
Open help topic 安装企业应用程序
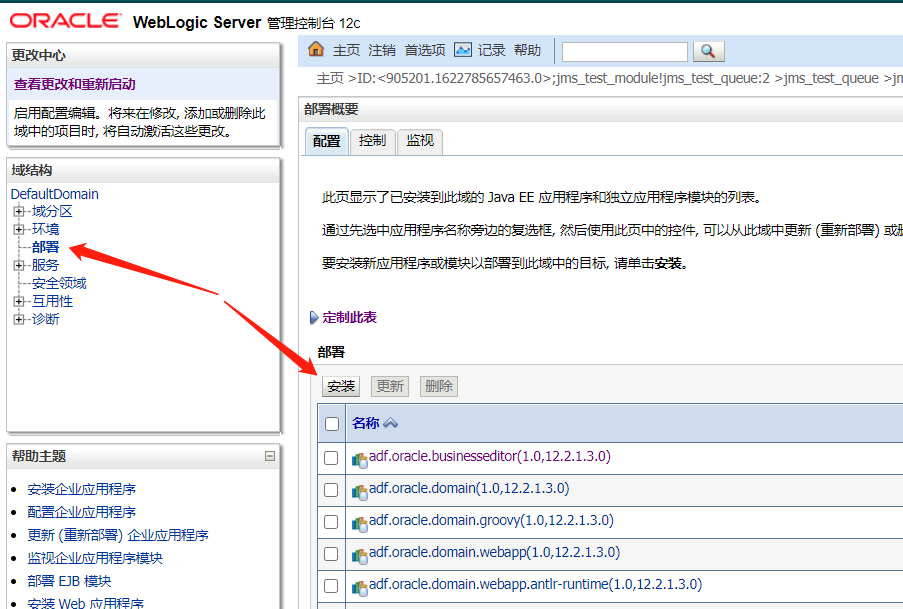click(x=82, y=489)
